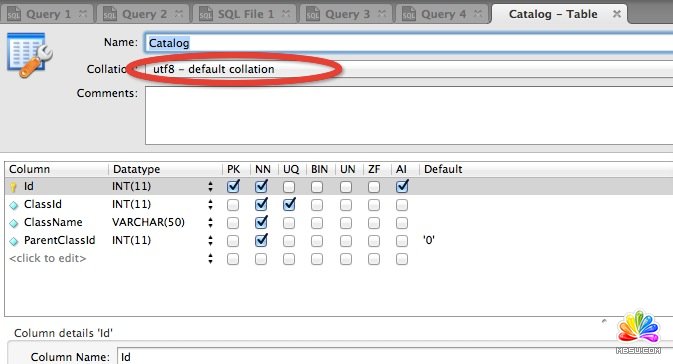673x364 pixels.
Task: Click the SQL file icon on Query 3 tab
Action: tap(312, 14)
